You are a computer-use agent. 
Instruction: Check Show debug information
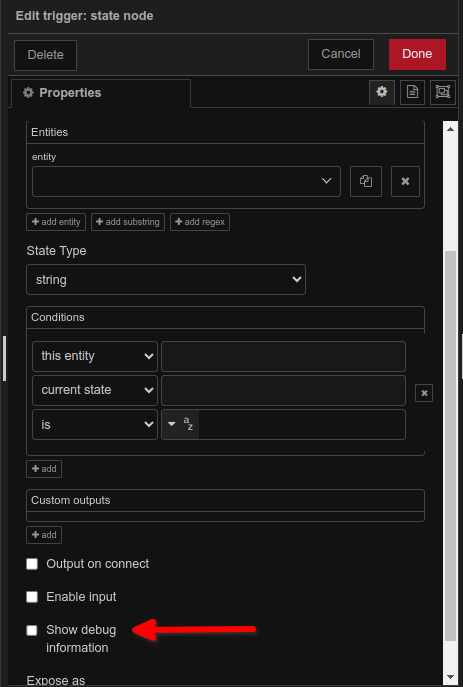(32, 630)
